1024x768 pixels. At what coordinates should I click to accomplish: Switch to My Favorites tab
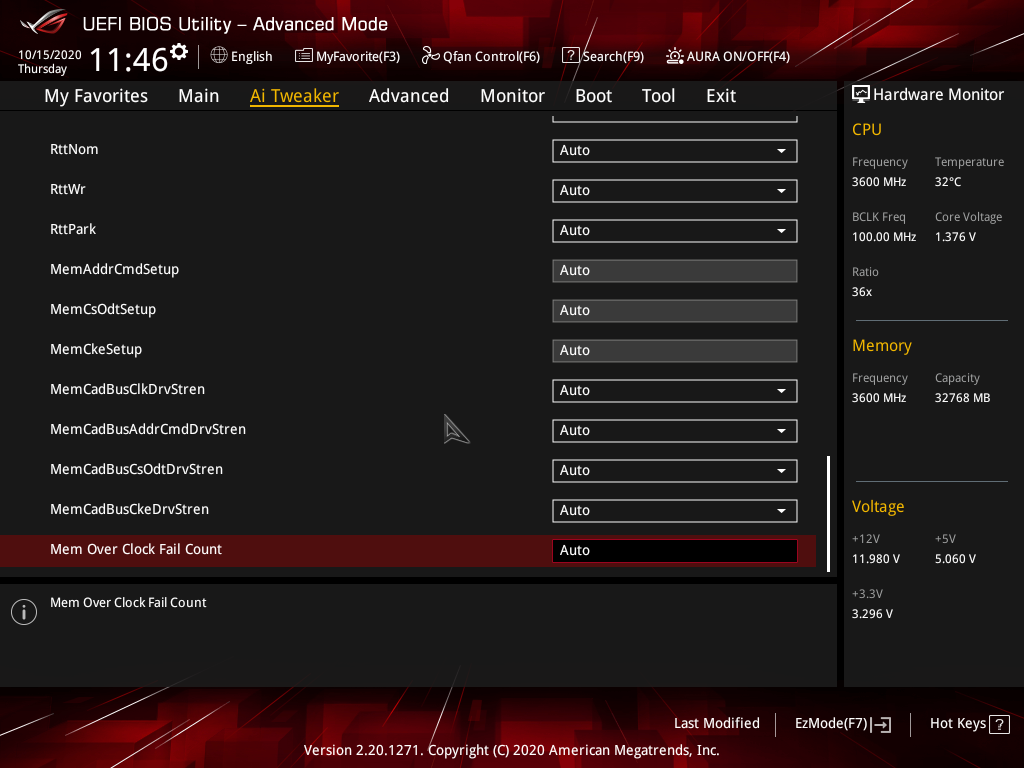click(96, 95)
